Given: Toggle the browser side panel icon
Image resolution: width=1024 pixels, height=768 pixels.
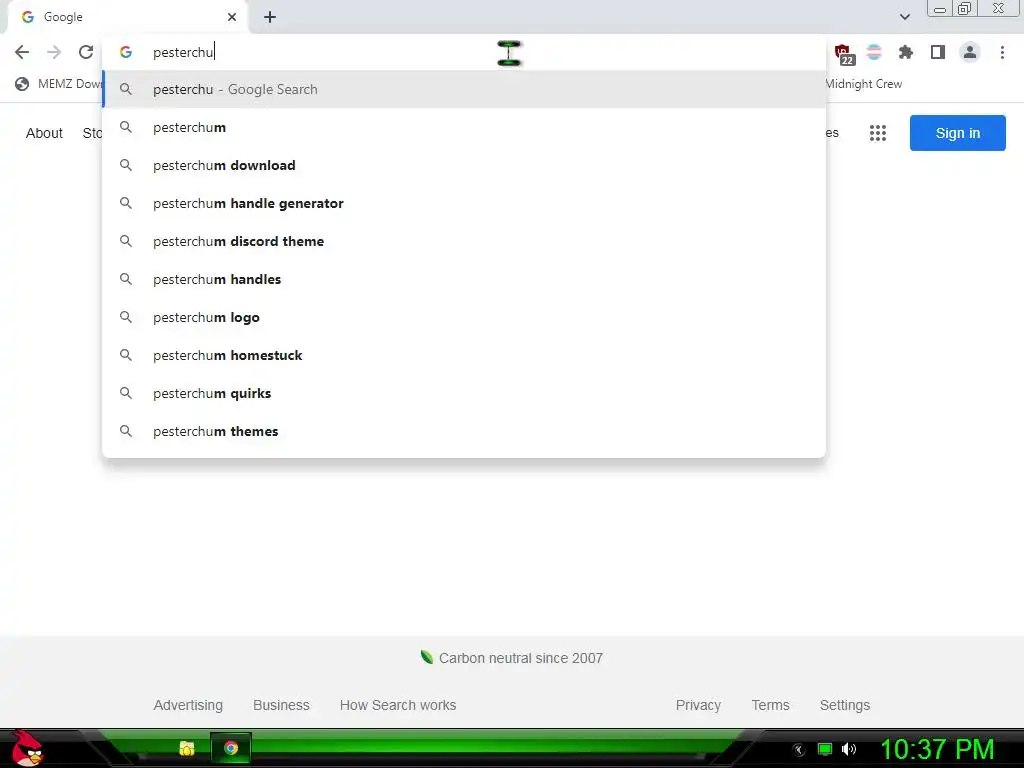Looking at the screenshot, I should (938, 52).
